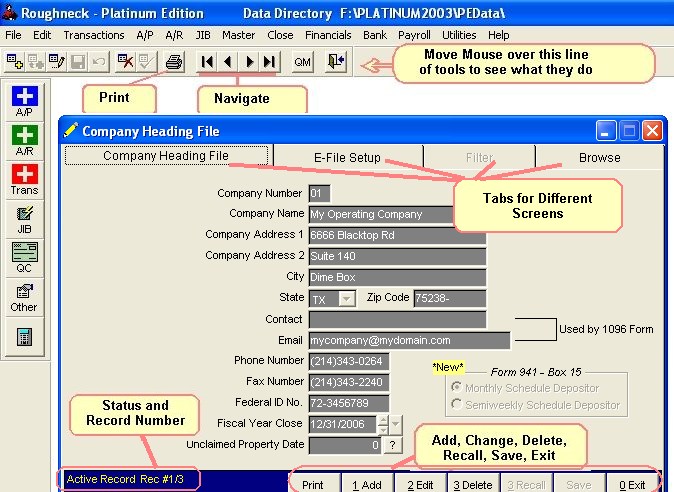Go to the previous record arrow icon
The height and width of the screenshot is (492, 674).
point(228,62)
